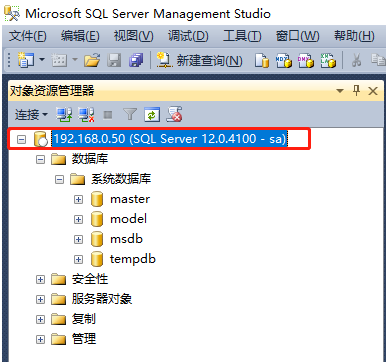
Task: Click the master database cylinder icon
Action: [97, 199]
